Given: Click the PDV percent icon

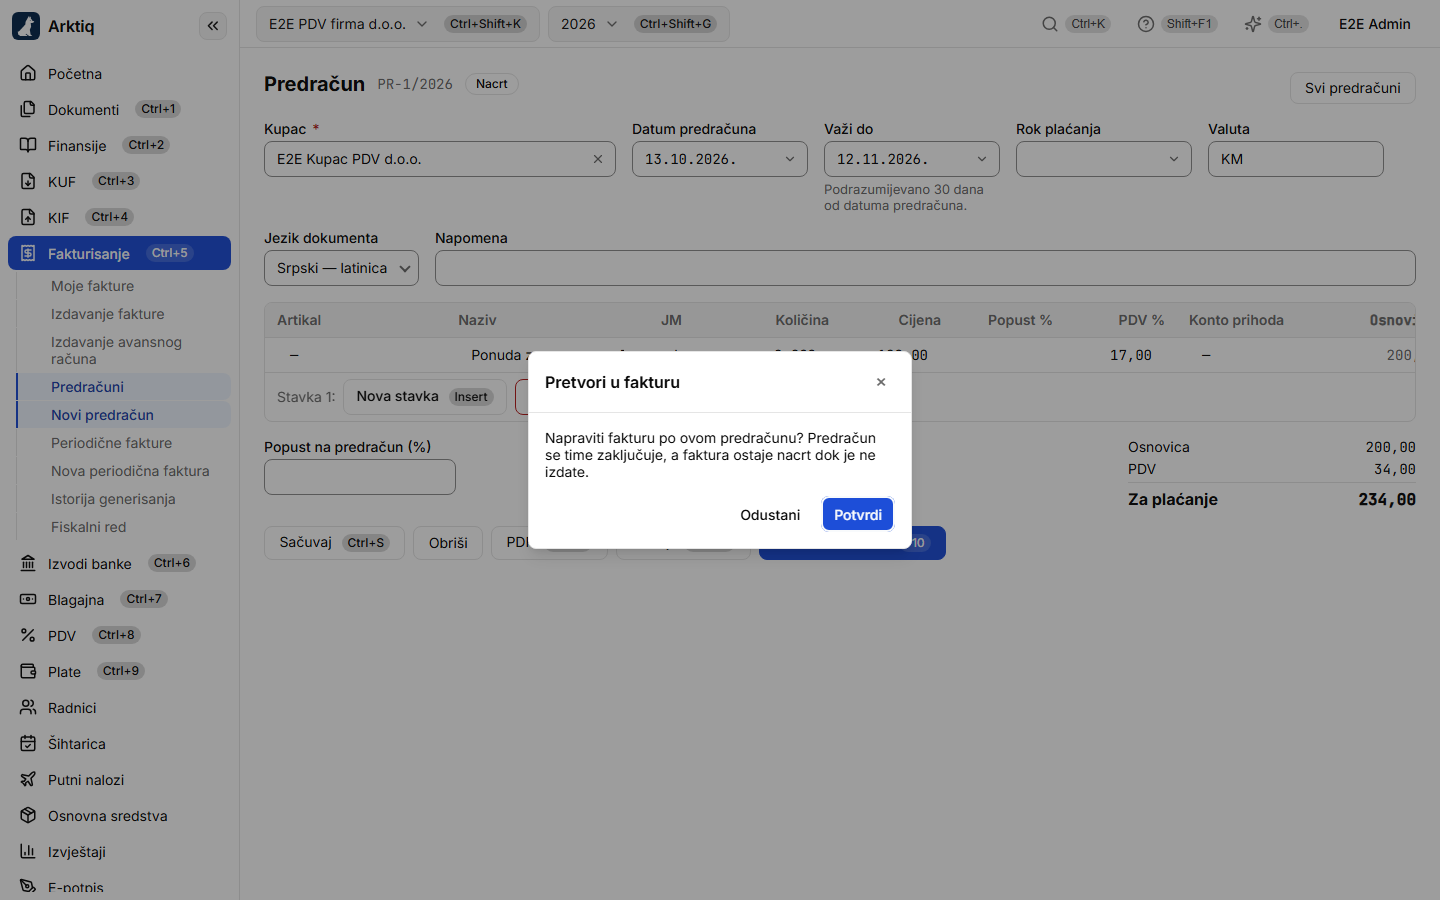Looking at the screenshot, I should 28,635.
